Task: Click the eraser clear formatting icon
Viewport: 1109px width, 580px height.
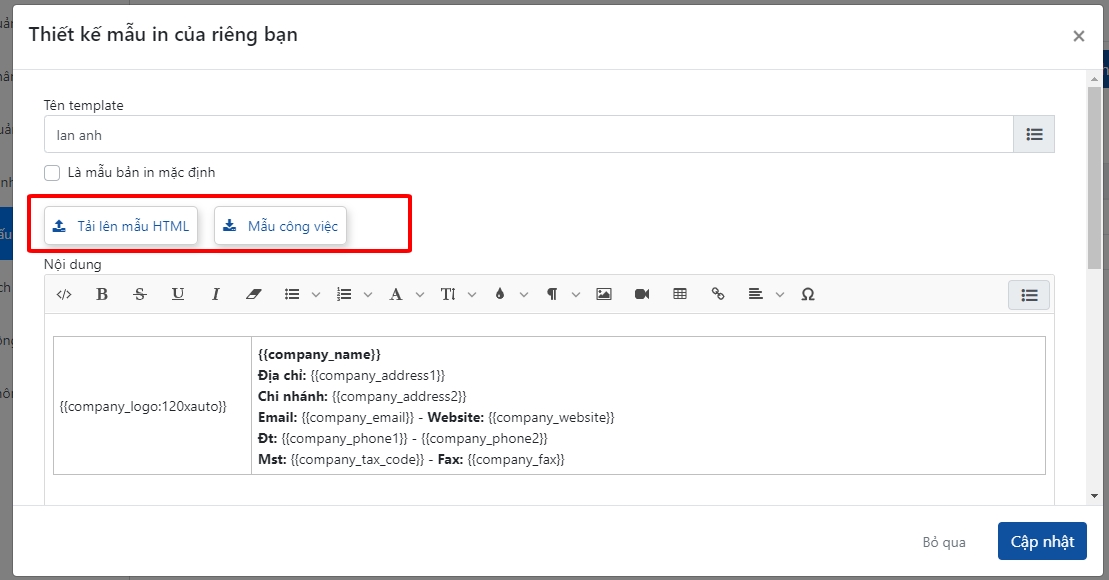Action: (253, 294)
